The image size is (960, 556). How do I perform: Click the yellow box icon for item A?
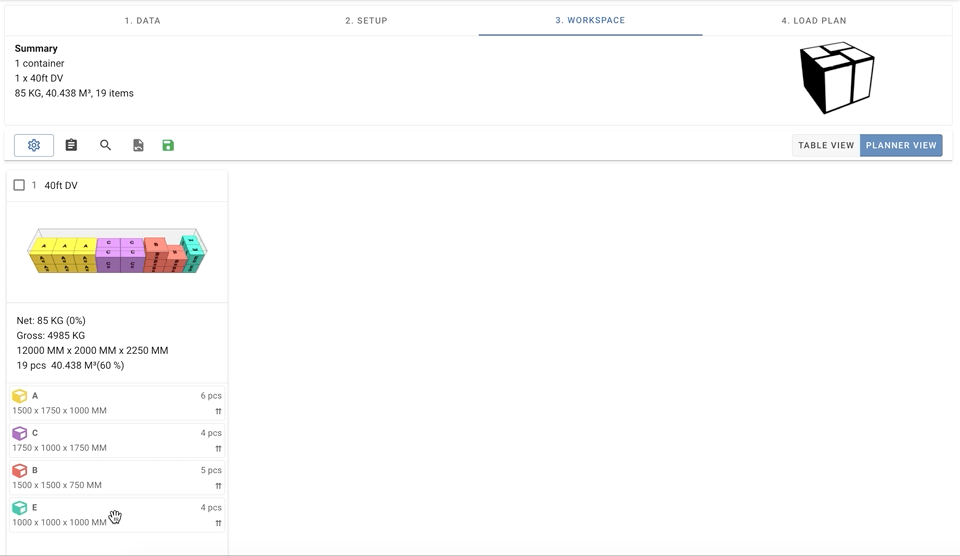(20, 396)
